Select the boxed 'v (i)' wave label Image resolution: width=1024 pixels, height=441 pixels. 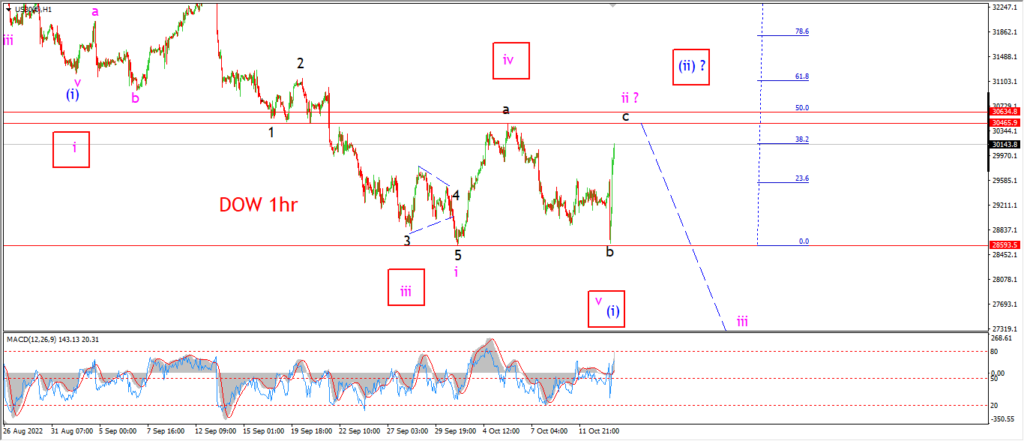click(606, 308)
